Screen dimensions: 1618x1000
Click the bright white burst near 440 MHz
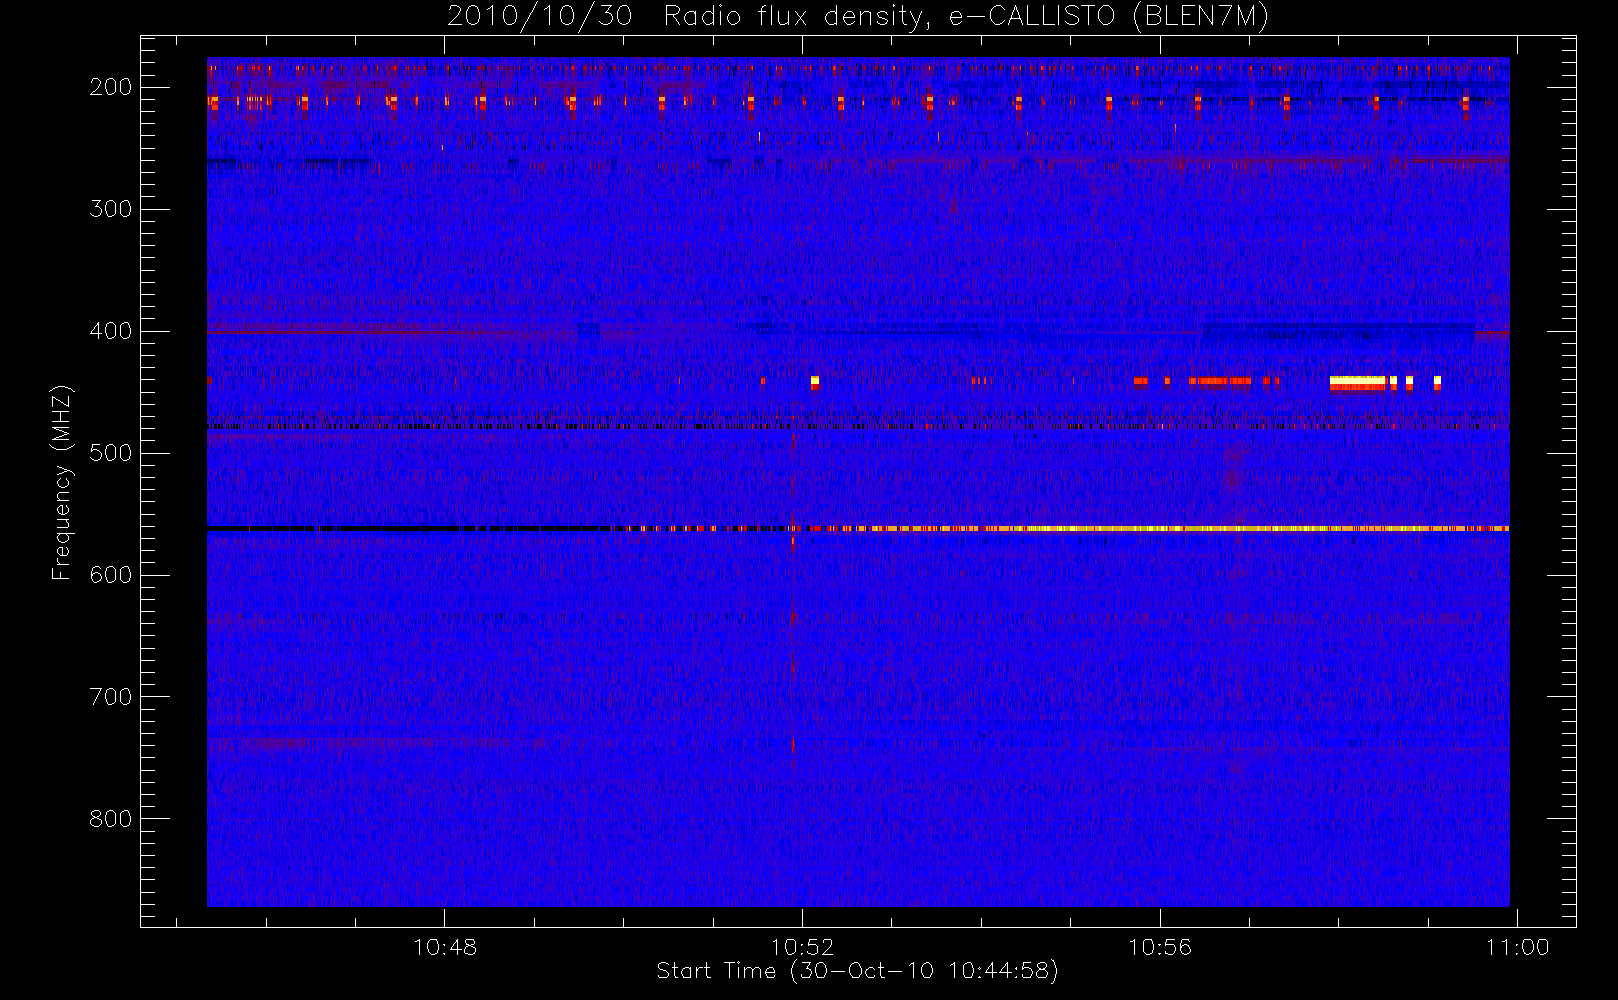pyautogui.click(x=1357, y=382)
